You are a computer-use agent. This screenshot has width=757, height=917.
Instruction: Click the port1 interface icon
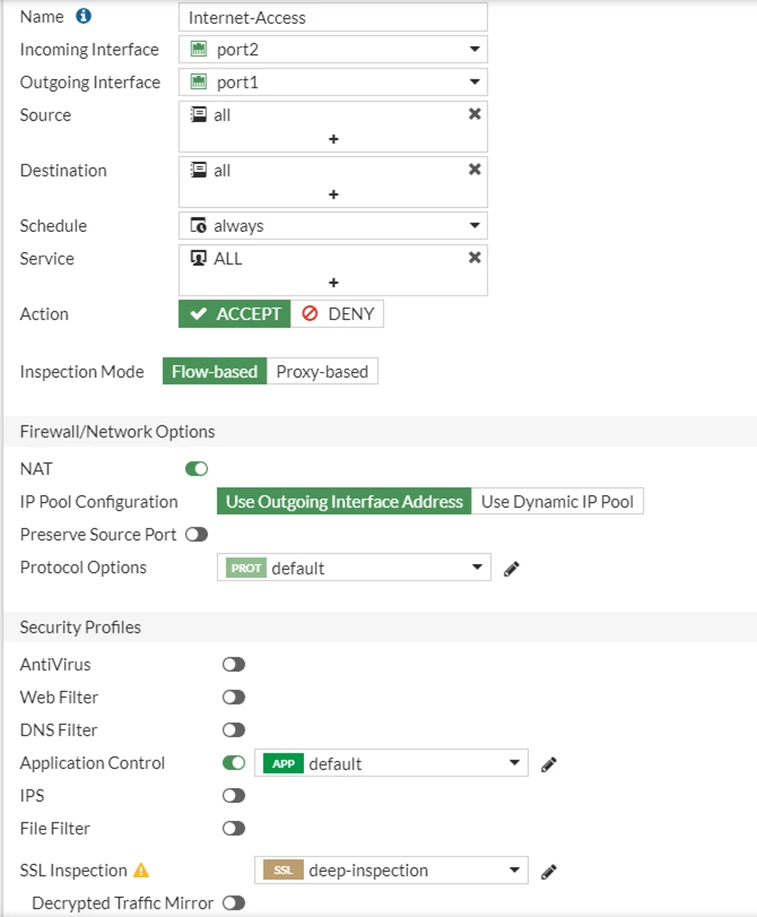click(x=199, y=82)
